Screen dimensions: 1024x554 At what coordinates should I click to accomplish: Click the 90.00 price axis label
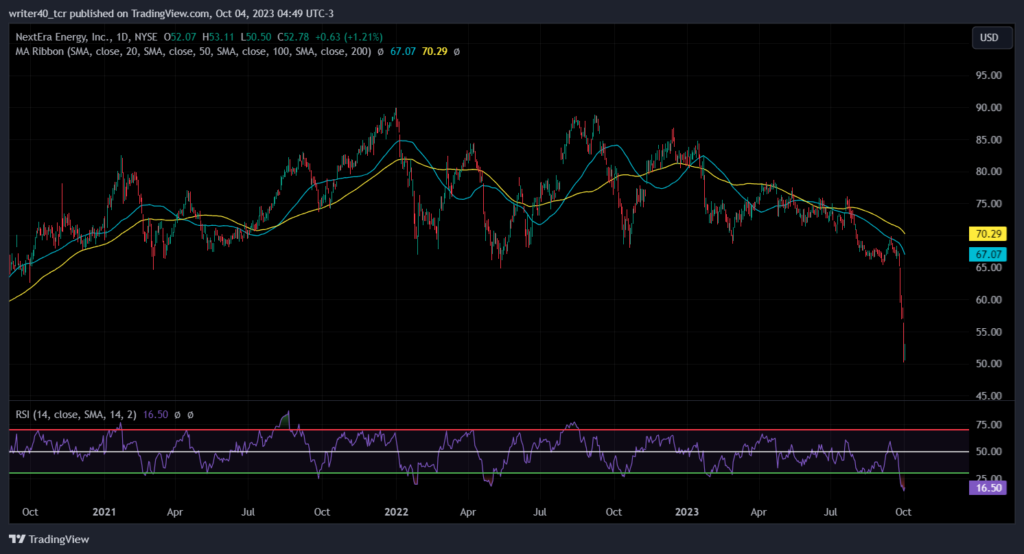(x=989, y=107)
